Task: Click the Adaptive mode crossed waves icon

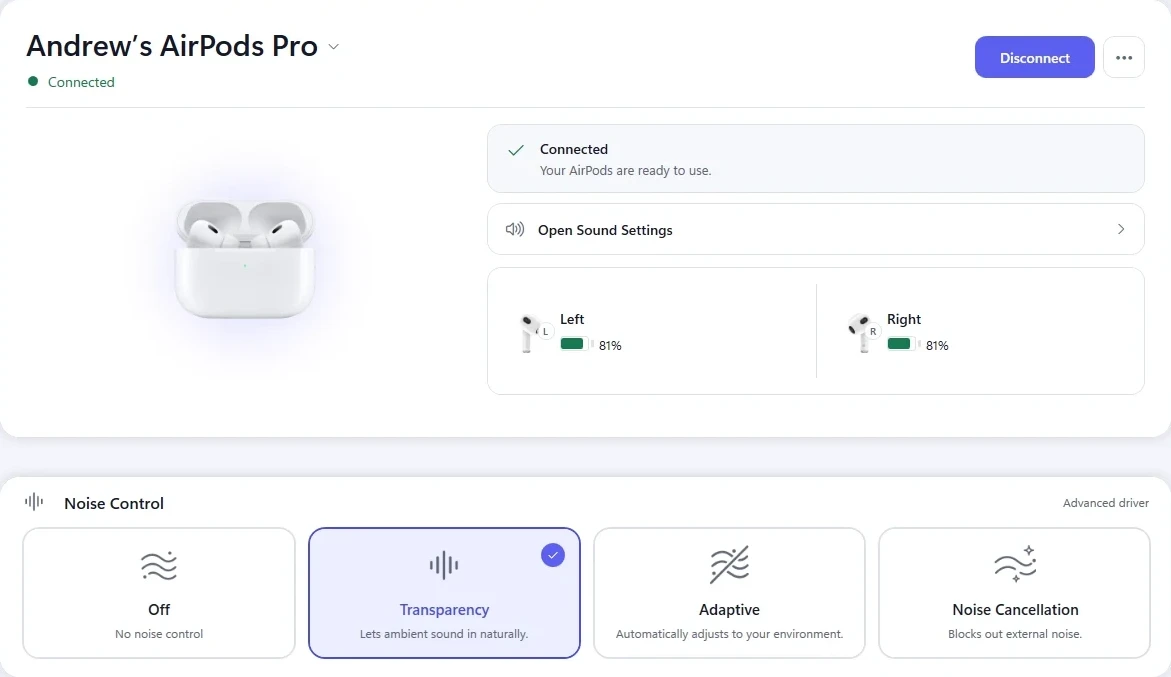Action: coord(729,565)
